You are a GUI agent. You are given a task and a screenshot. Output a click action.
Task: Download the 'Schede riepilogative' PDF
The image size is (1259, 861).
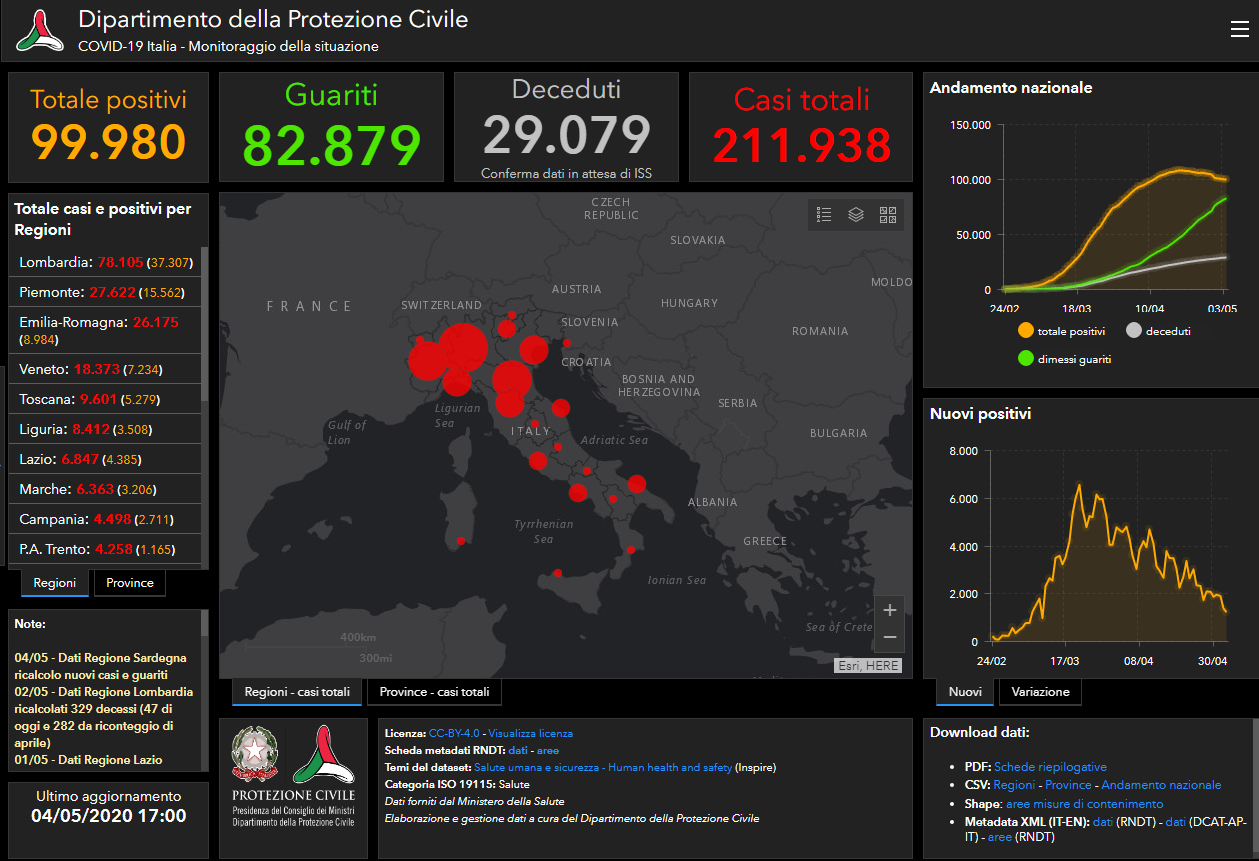(x=1050, y=766)
